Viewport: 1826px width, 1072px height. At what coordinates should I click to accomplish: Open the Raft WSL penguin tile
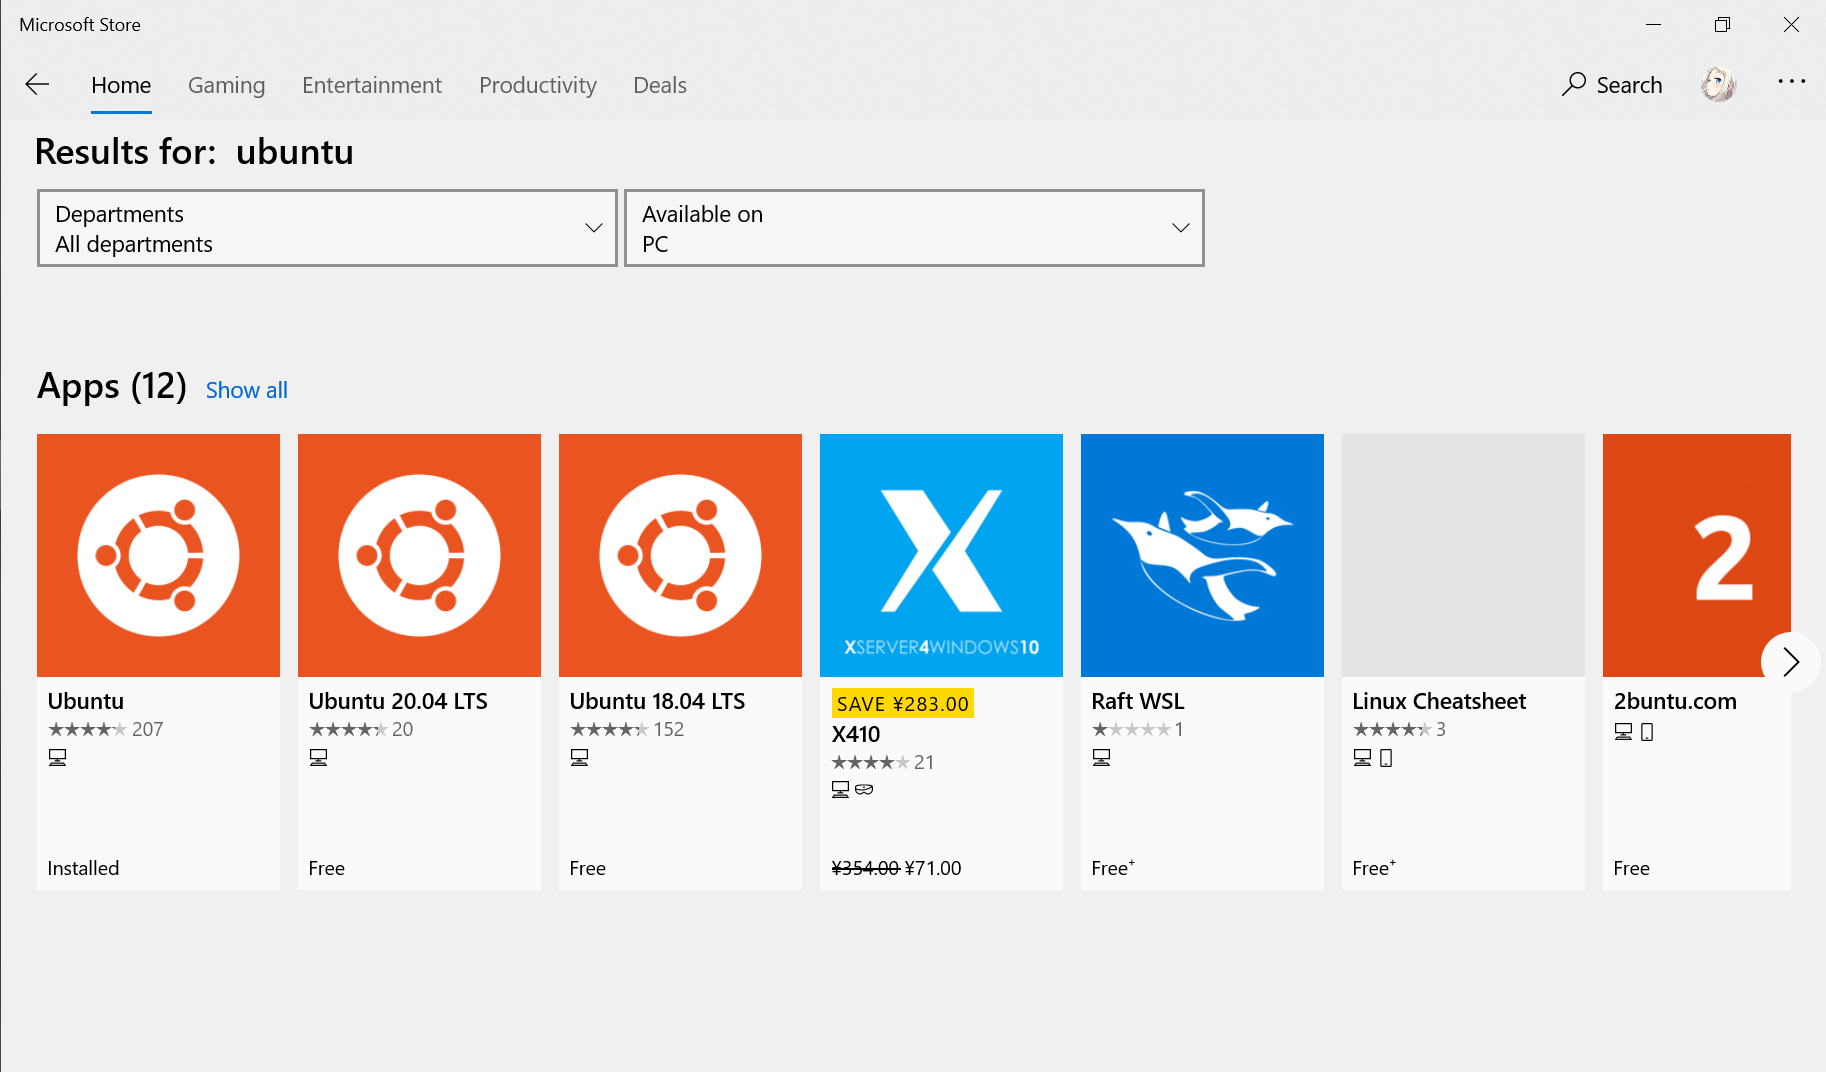pyautogui.click(x=1202, y=555)
